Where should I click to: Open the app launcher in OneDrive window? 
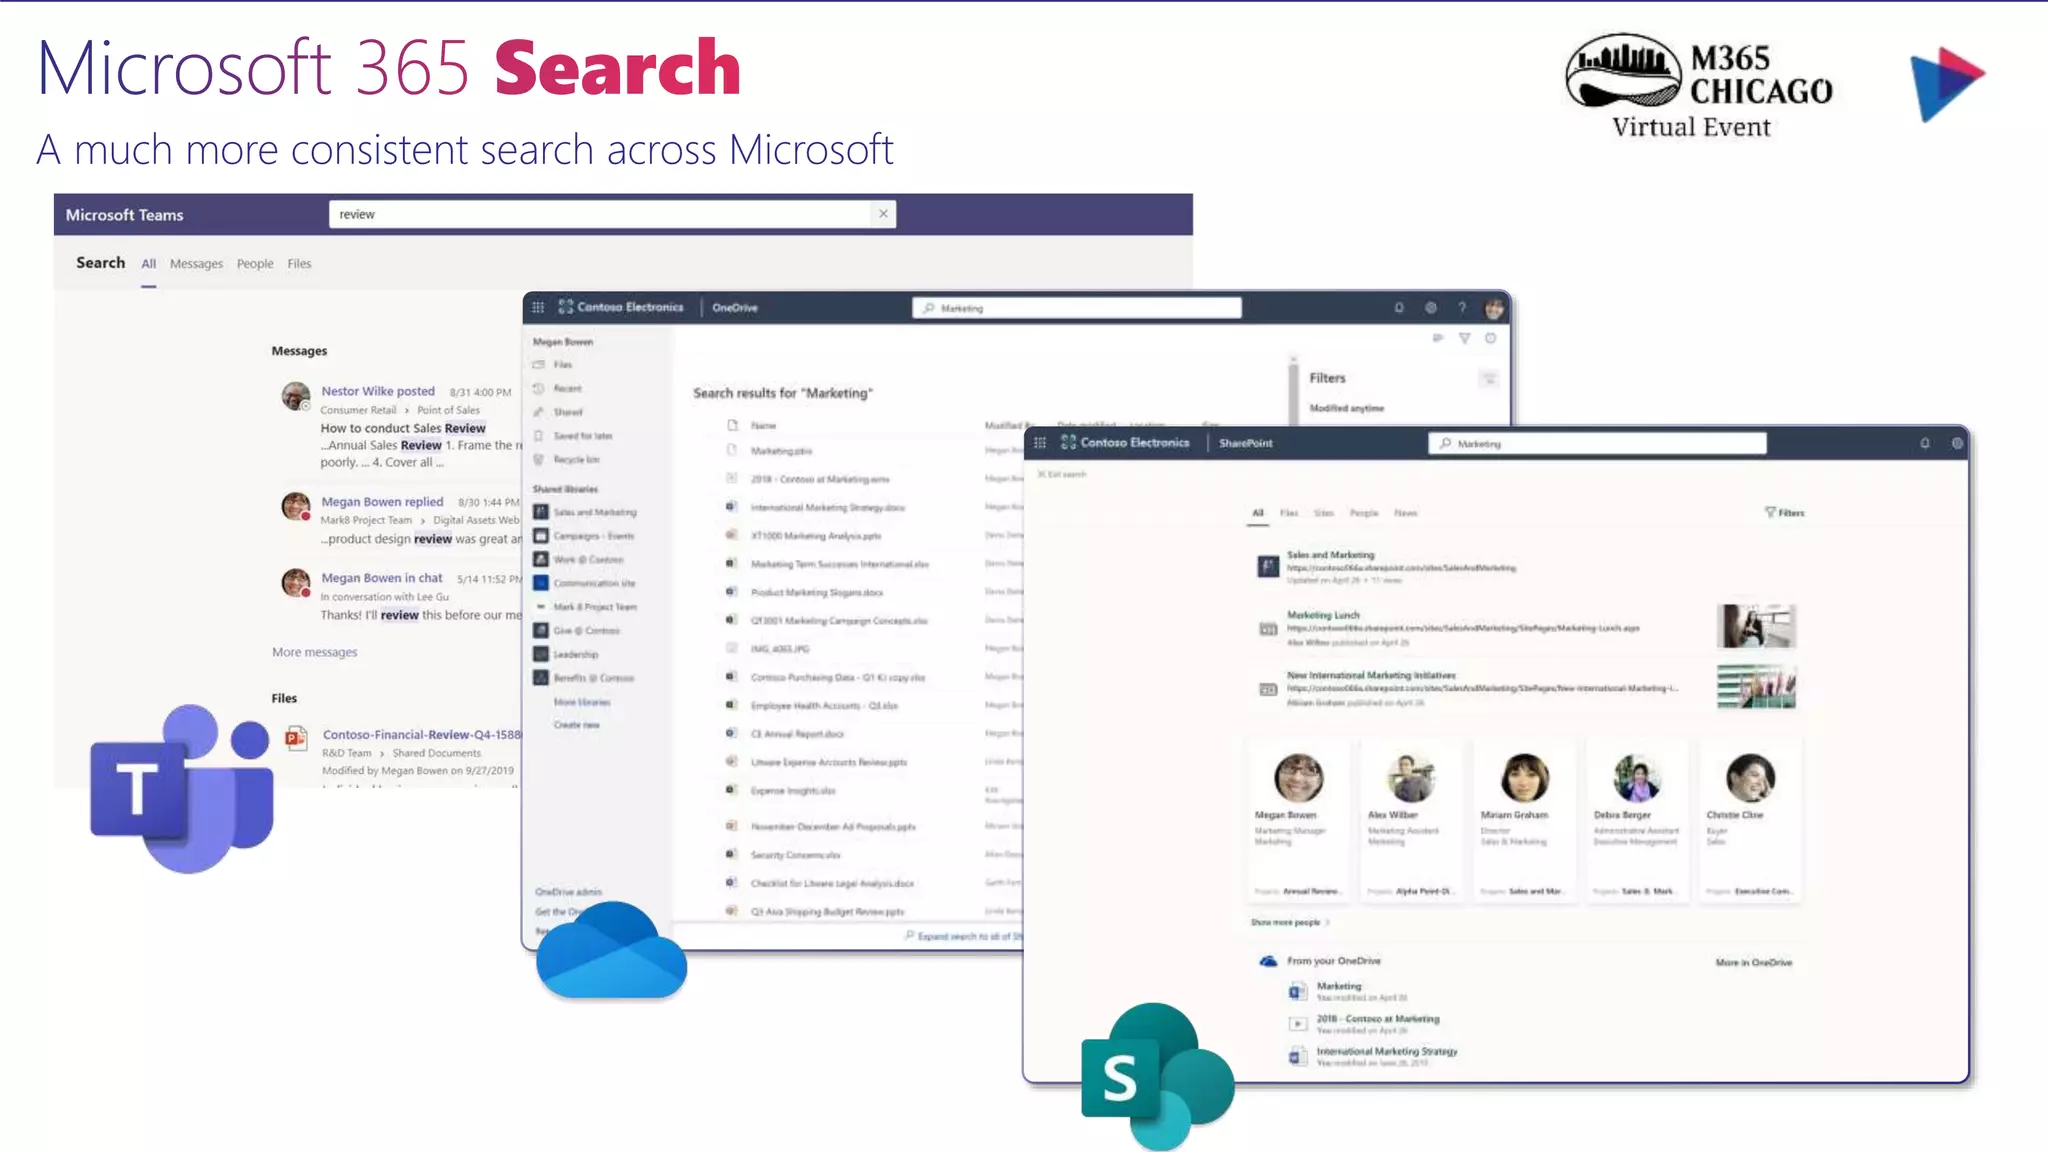(538, 307)
